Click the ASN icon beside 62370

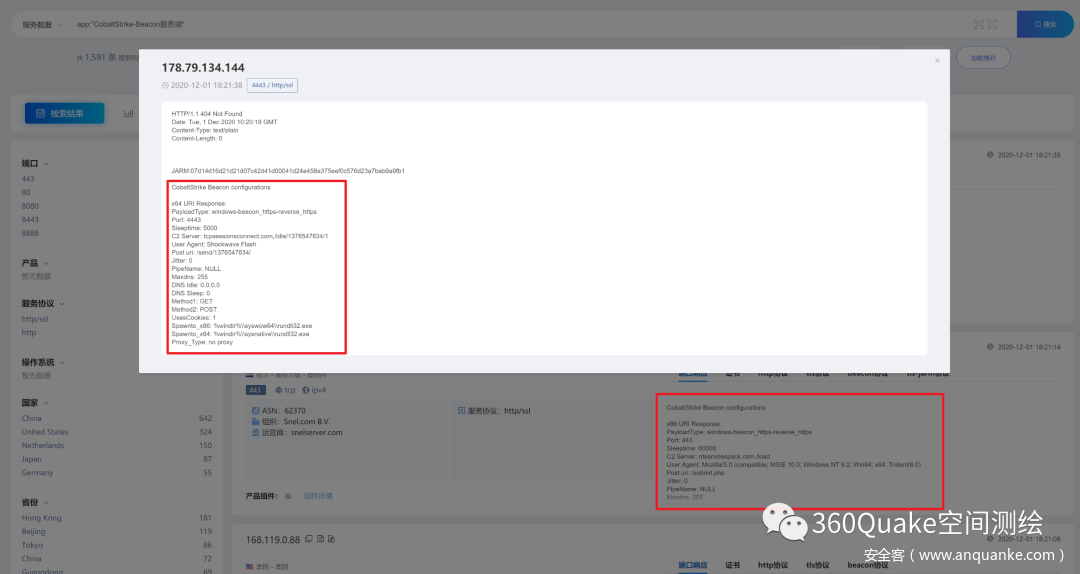coord(256,411)
